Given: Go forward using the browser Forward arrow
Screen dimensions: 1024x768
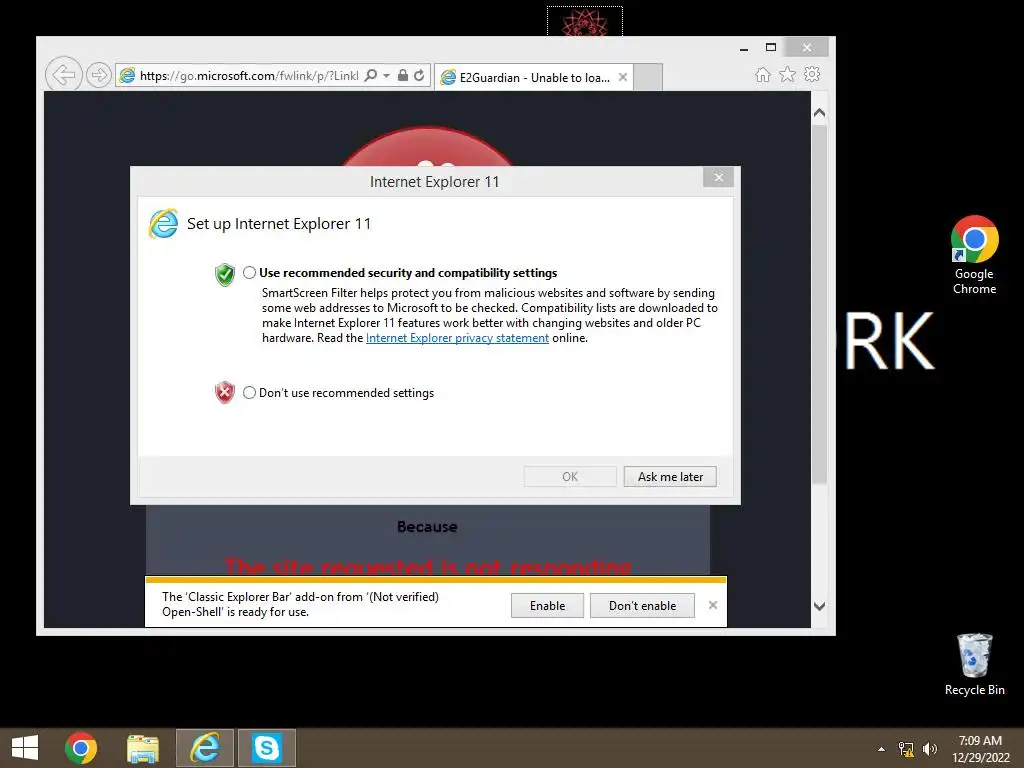Looking at the screenshot, I should (x=99, y=75).
